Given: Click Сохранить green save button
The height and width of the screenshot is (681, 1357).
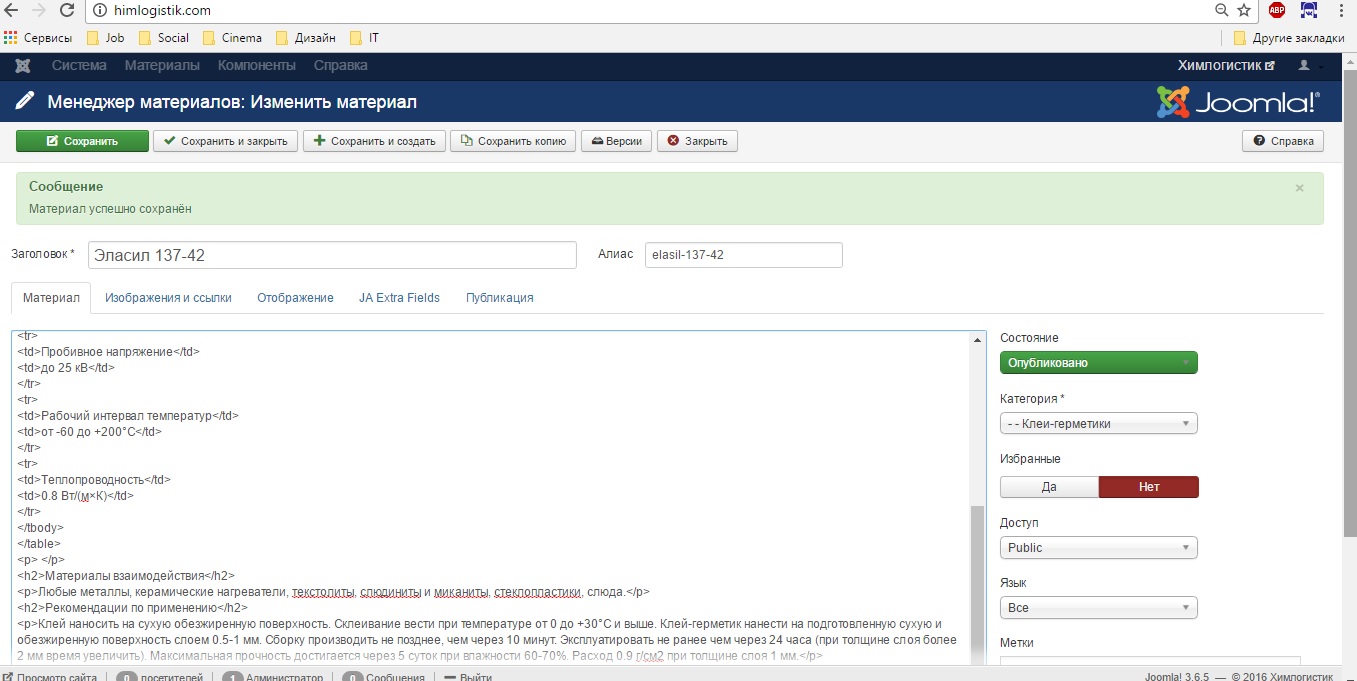Looking at the screenshot, I should point(82,141).
